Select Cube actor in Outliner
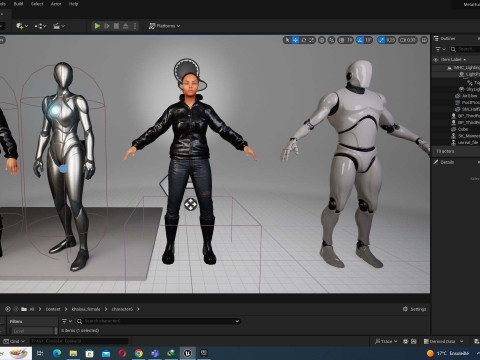This screenshot has height=360, width=480. tap(463, 129)
